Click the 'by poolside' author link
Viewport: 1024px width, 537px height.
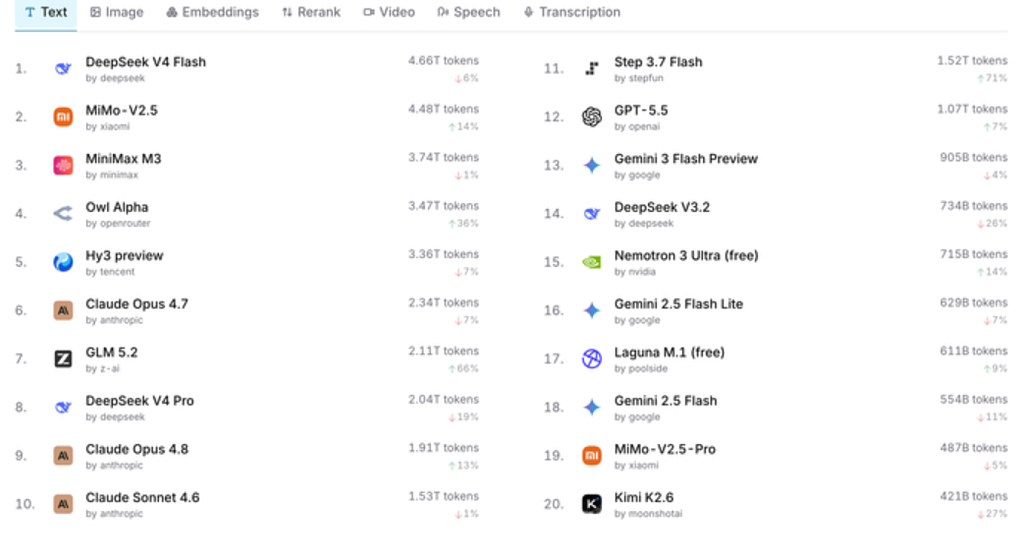point(641,368)
